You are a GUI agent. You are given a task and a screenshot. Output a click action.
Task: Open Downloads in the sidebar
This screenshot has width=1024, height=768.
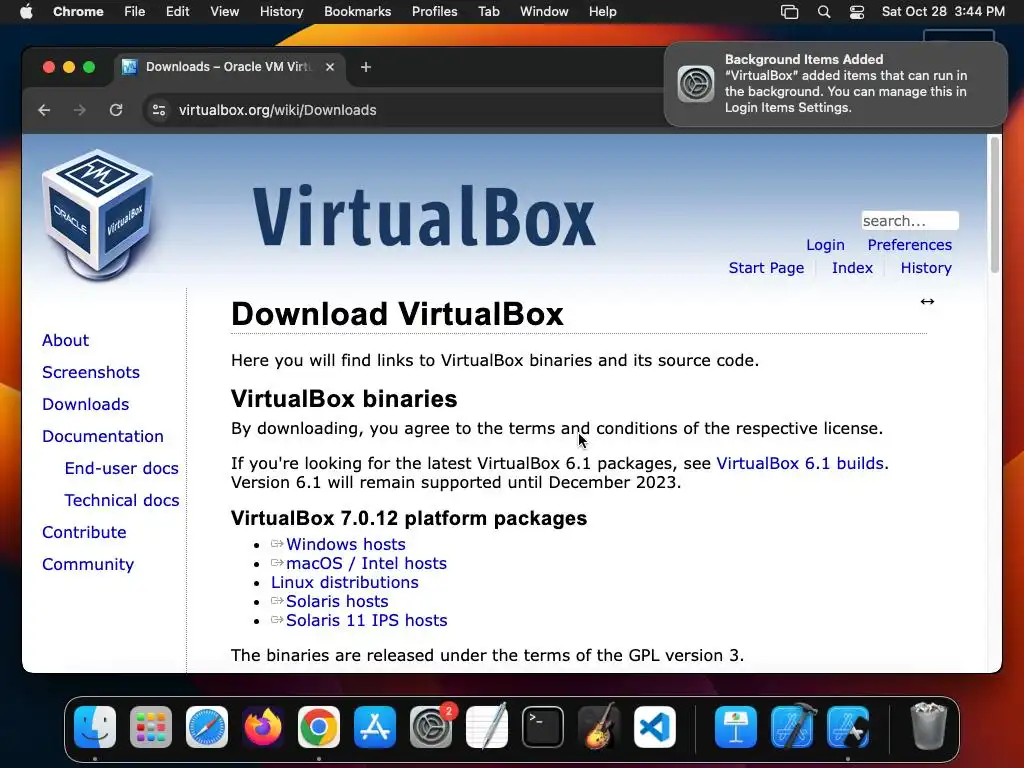(86, 404)
